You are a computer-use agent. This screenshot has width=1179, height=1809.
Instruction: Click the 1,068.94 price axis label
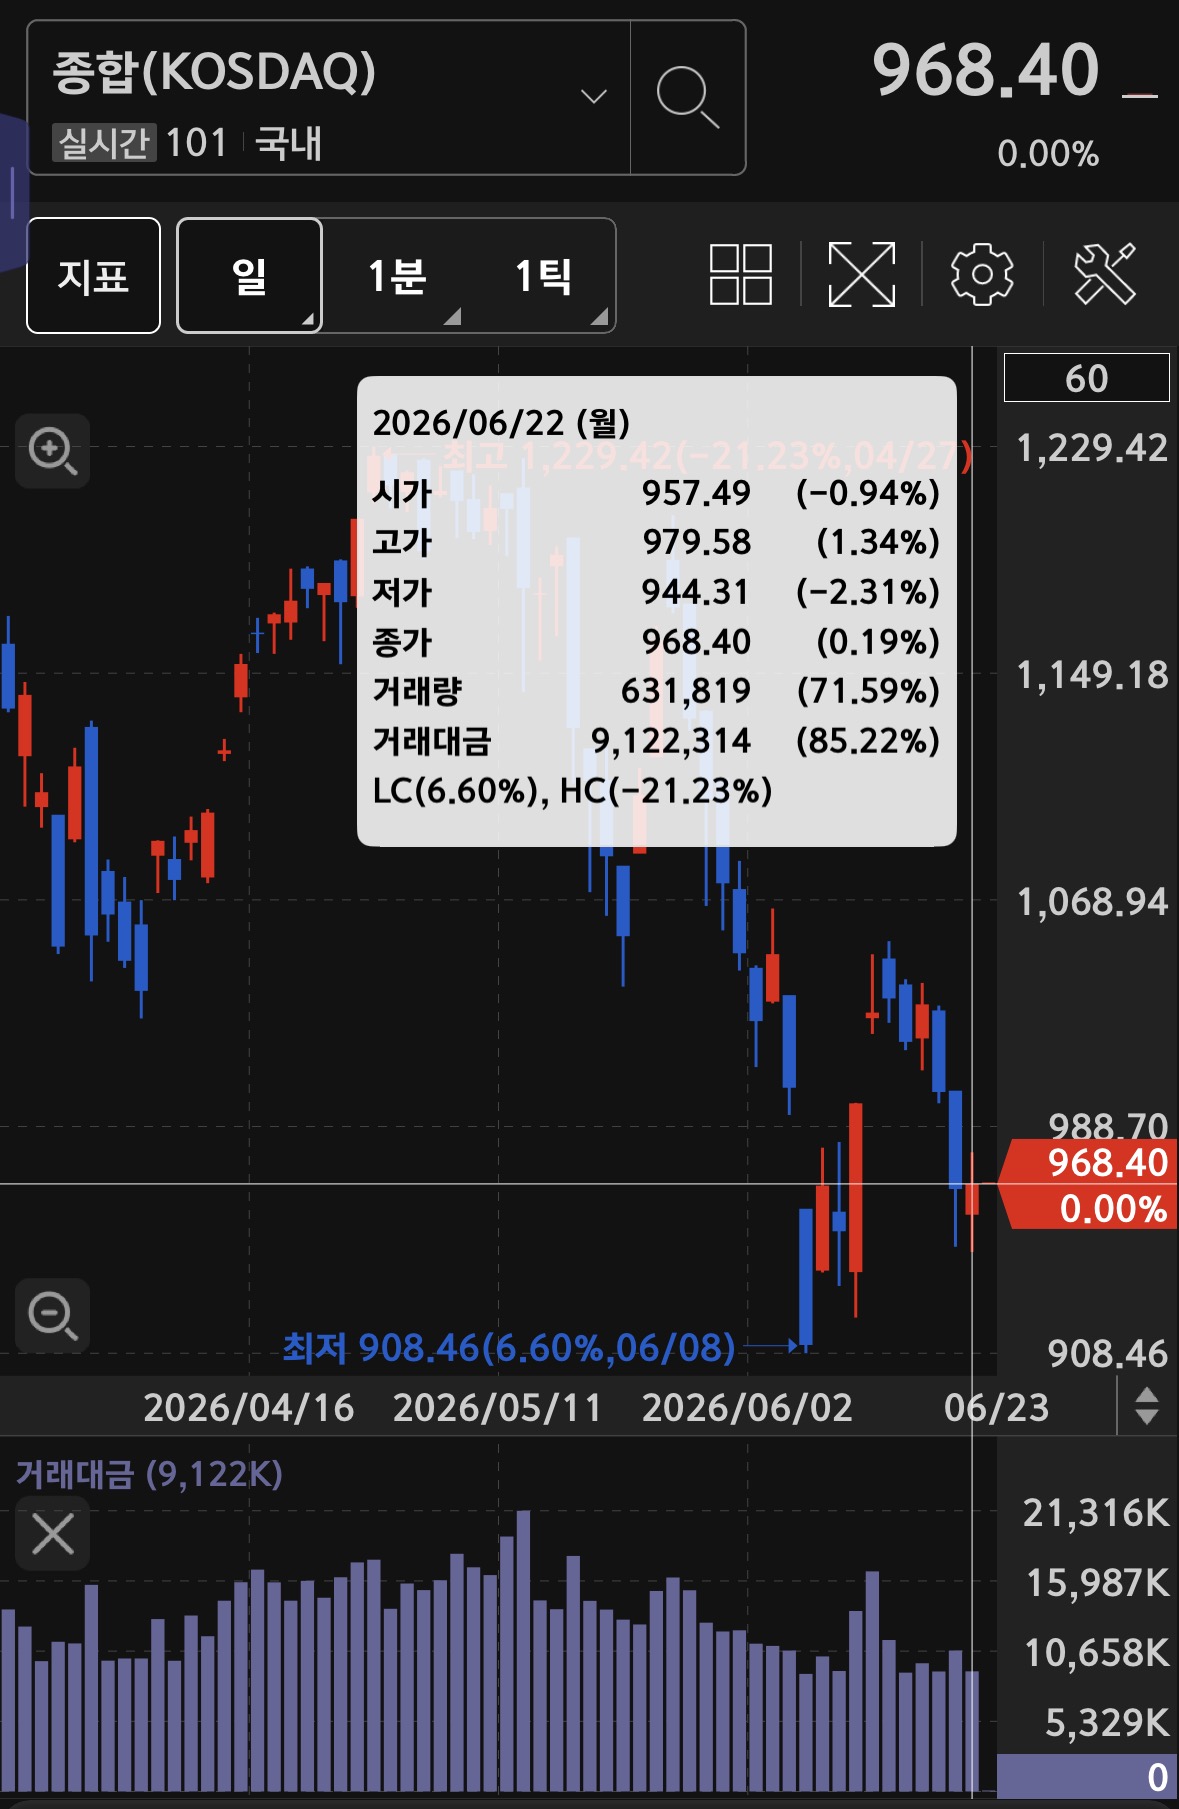(1092, 901)
